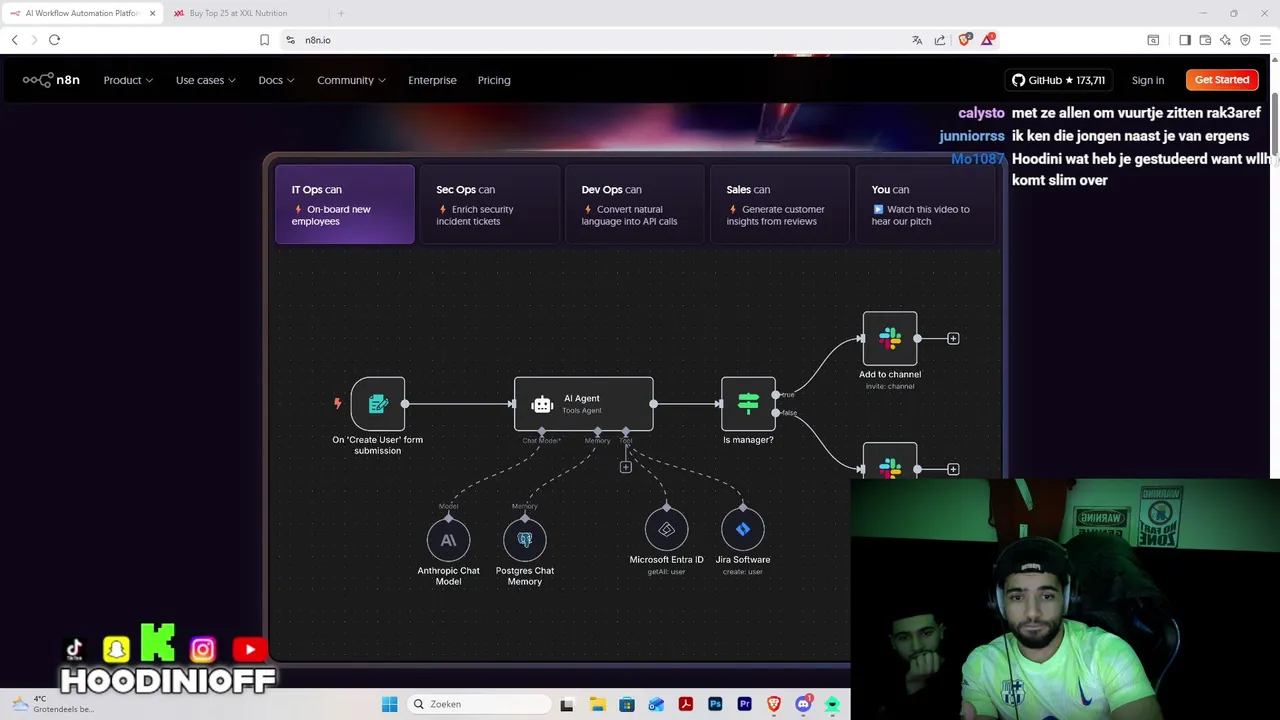Viewport: 1280px width, 720px height.
Task: Open the Leo AI sparkle icon
Action: click(1225, 40)
